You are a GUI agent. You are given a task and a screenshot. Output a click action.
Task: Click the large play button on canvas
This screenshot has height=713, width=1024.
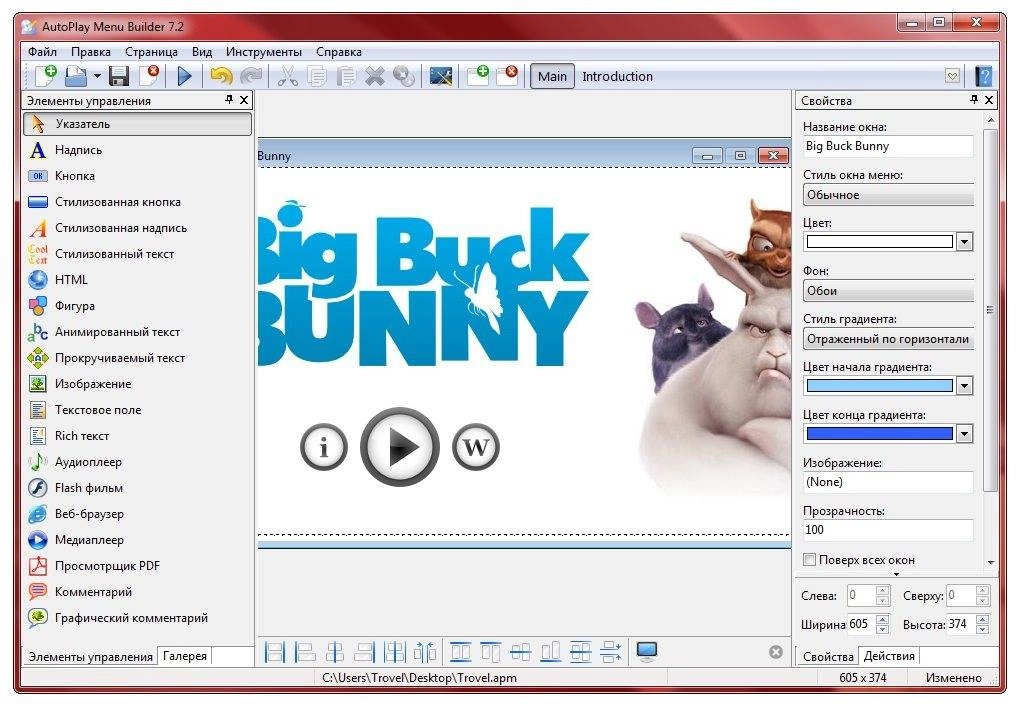click(400, 447)
